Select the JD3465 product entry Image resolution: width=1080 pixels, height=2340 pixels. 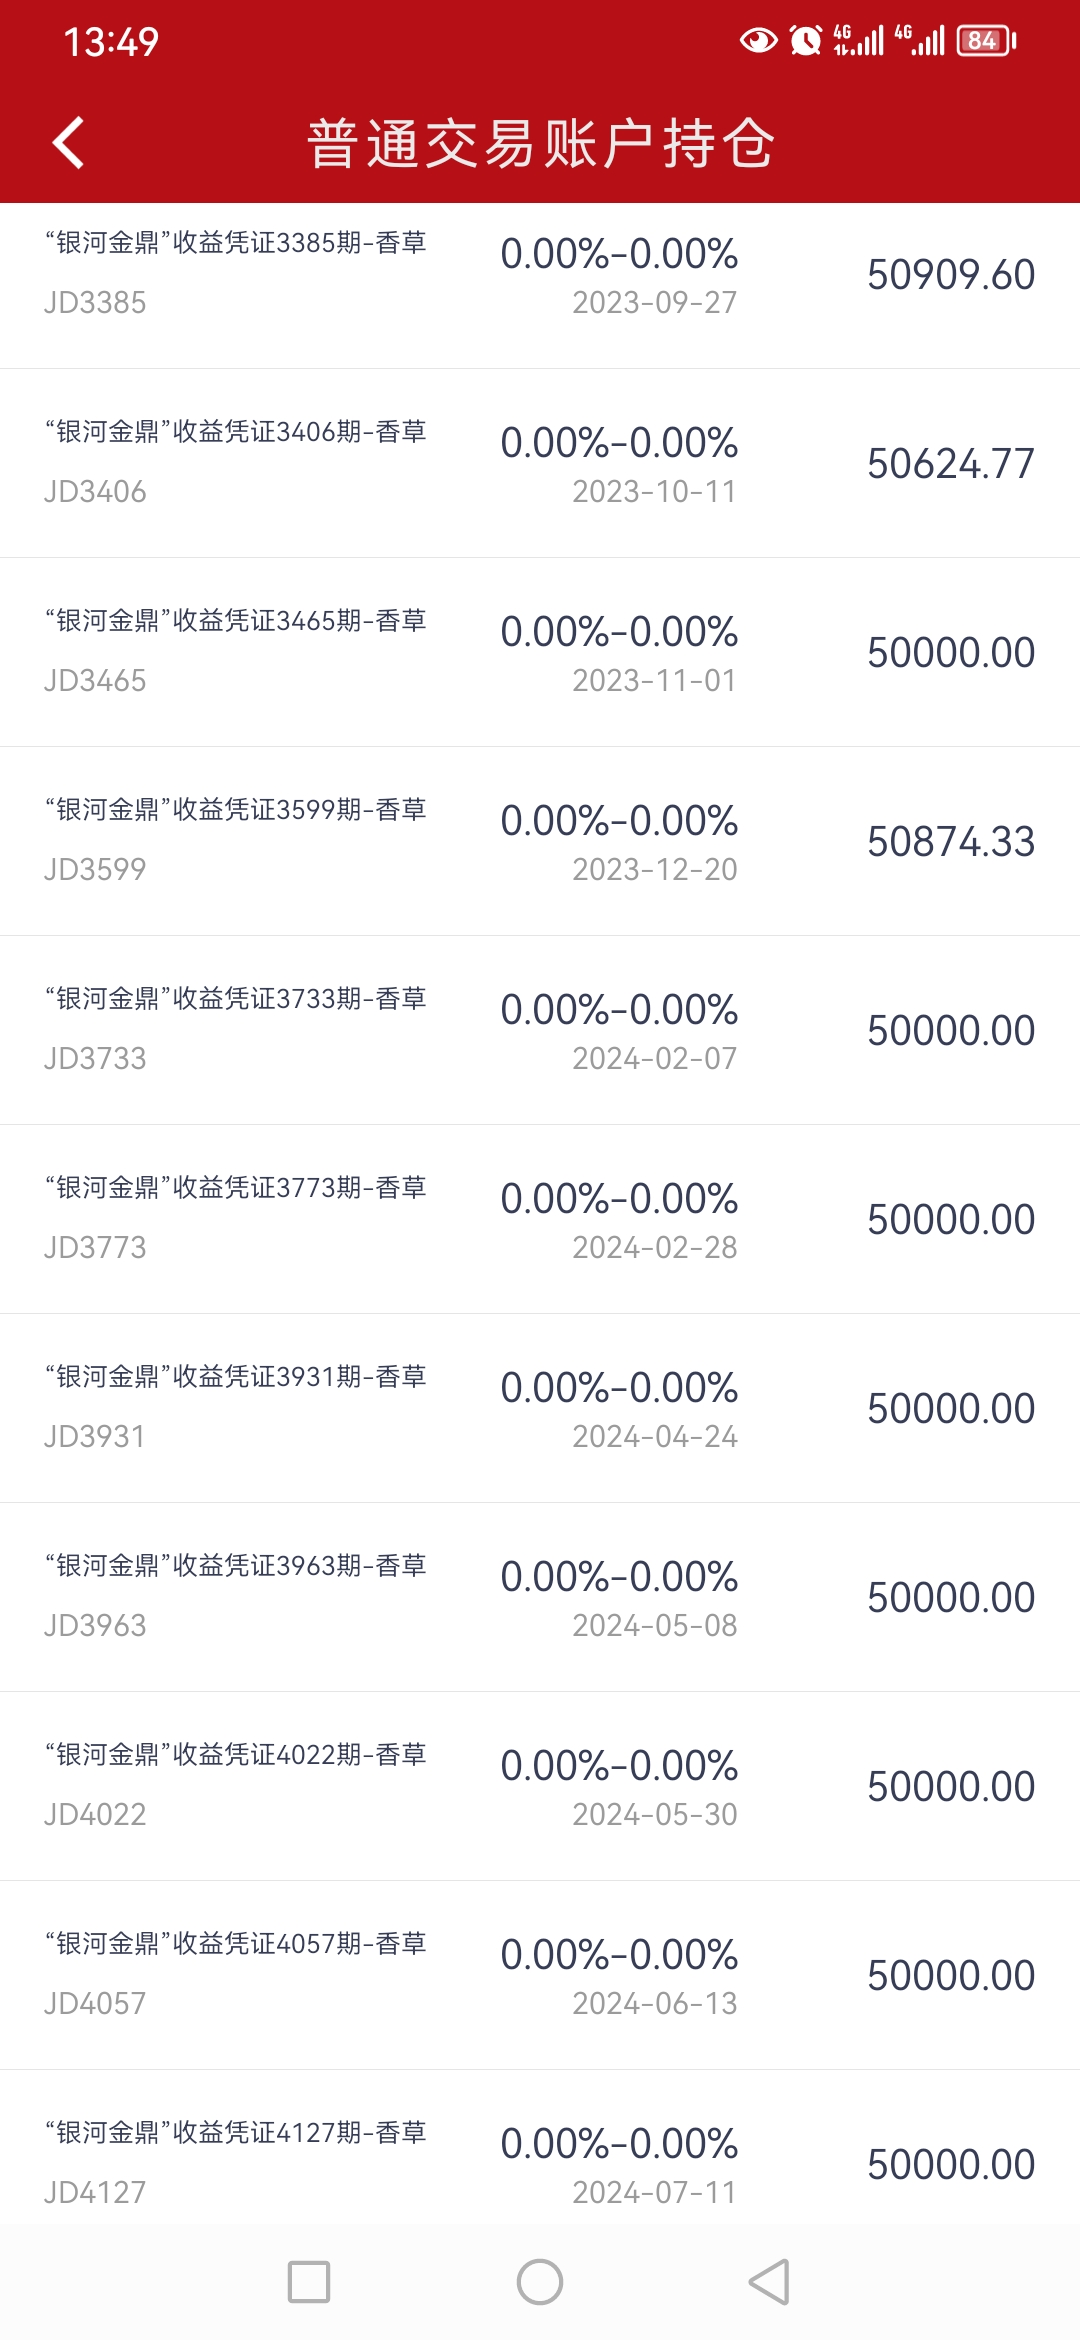pos(236,651)
